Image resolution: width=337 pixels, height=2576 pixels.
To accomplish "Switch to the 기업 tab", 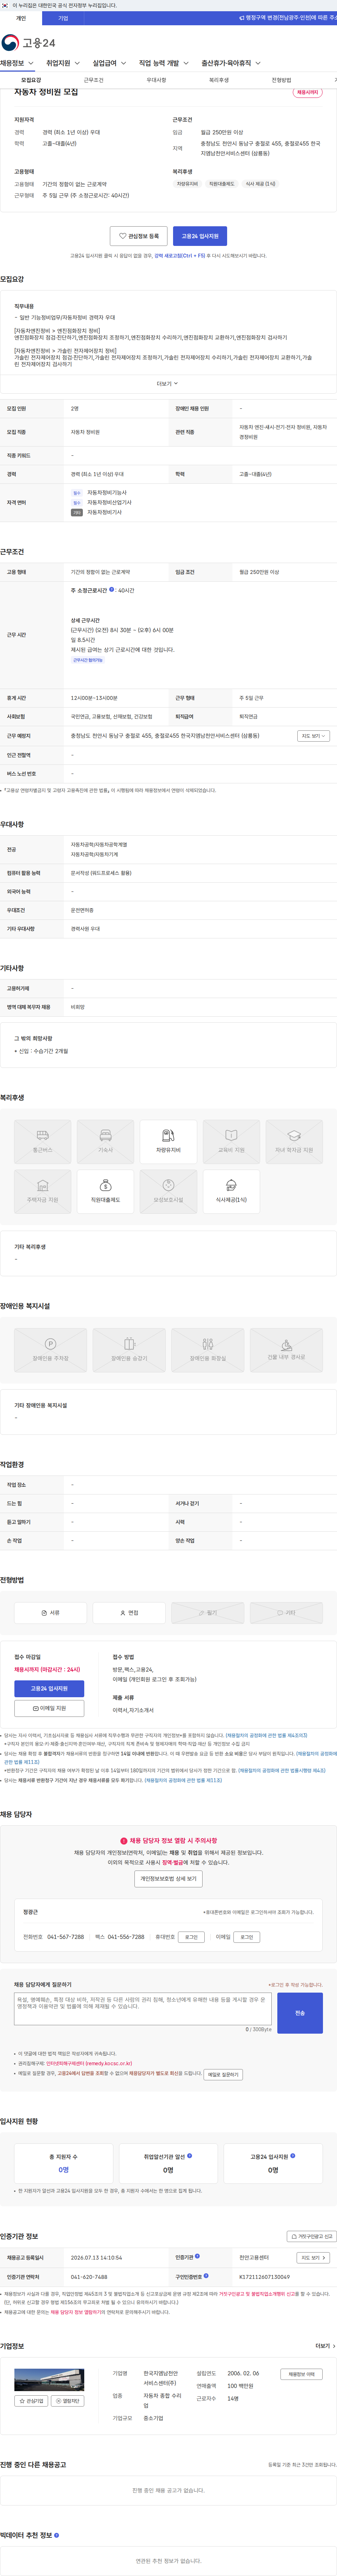I will [63, 18].
